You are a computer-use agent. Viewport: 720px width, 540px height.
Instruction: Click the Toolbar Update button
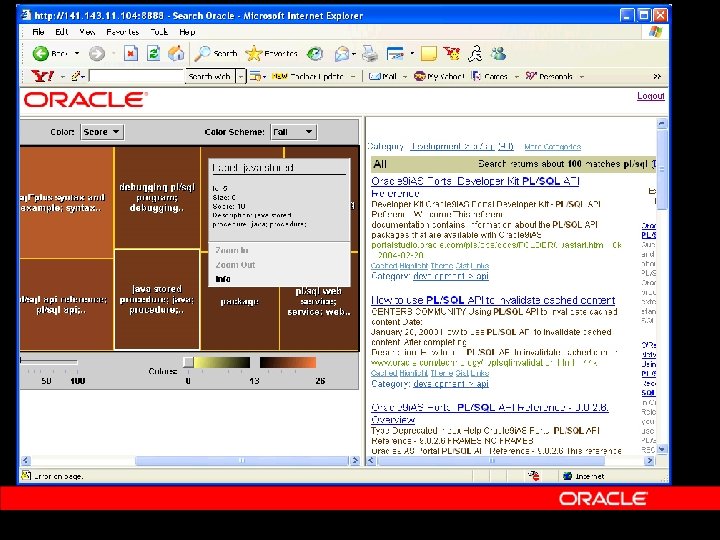308,76
